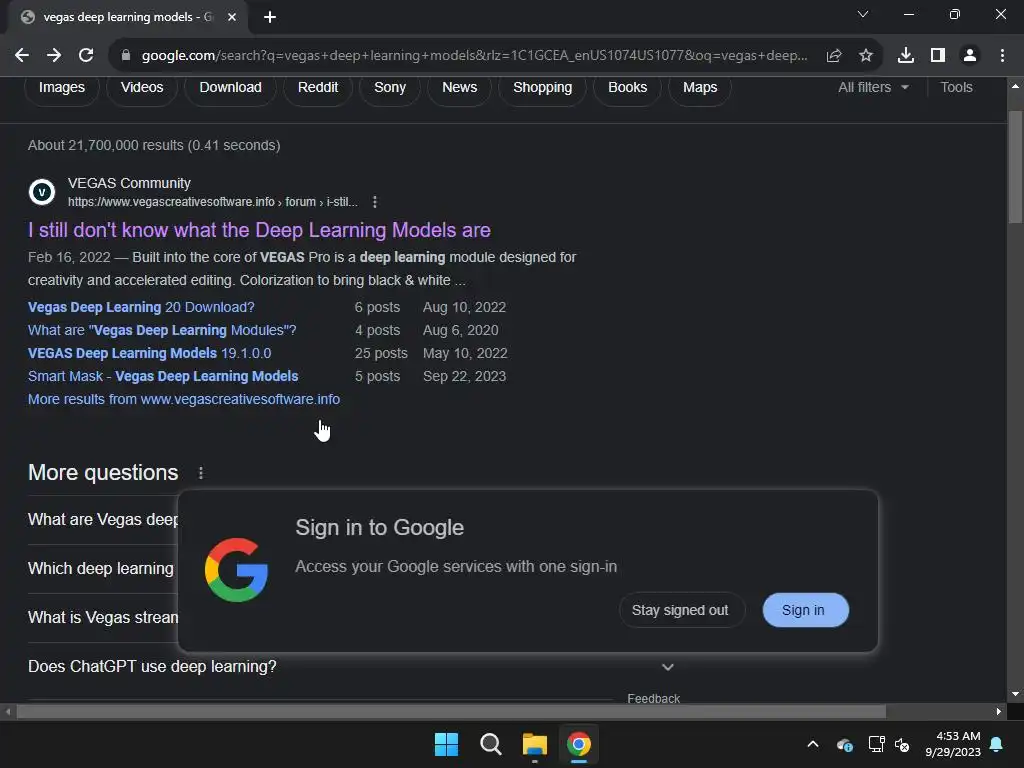This screenshot has height=768, width=1024.
Task: Select the Sony filter chip
Action: (390, 88)
